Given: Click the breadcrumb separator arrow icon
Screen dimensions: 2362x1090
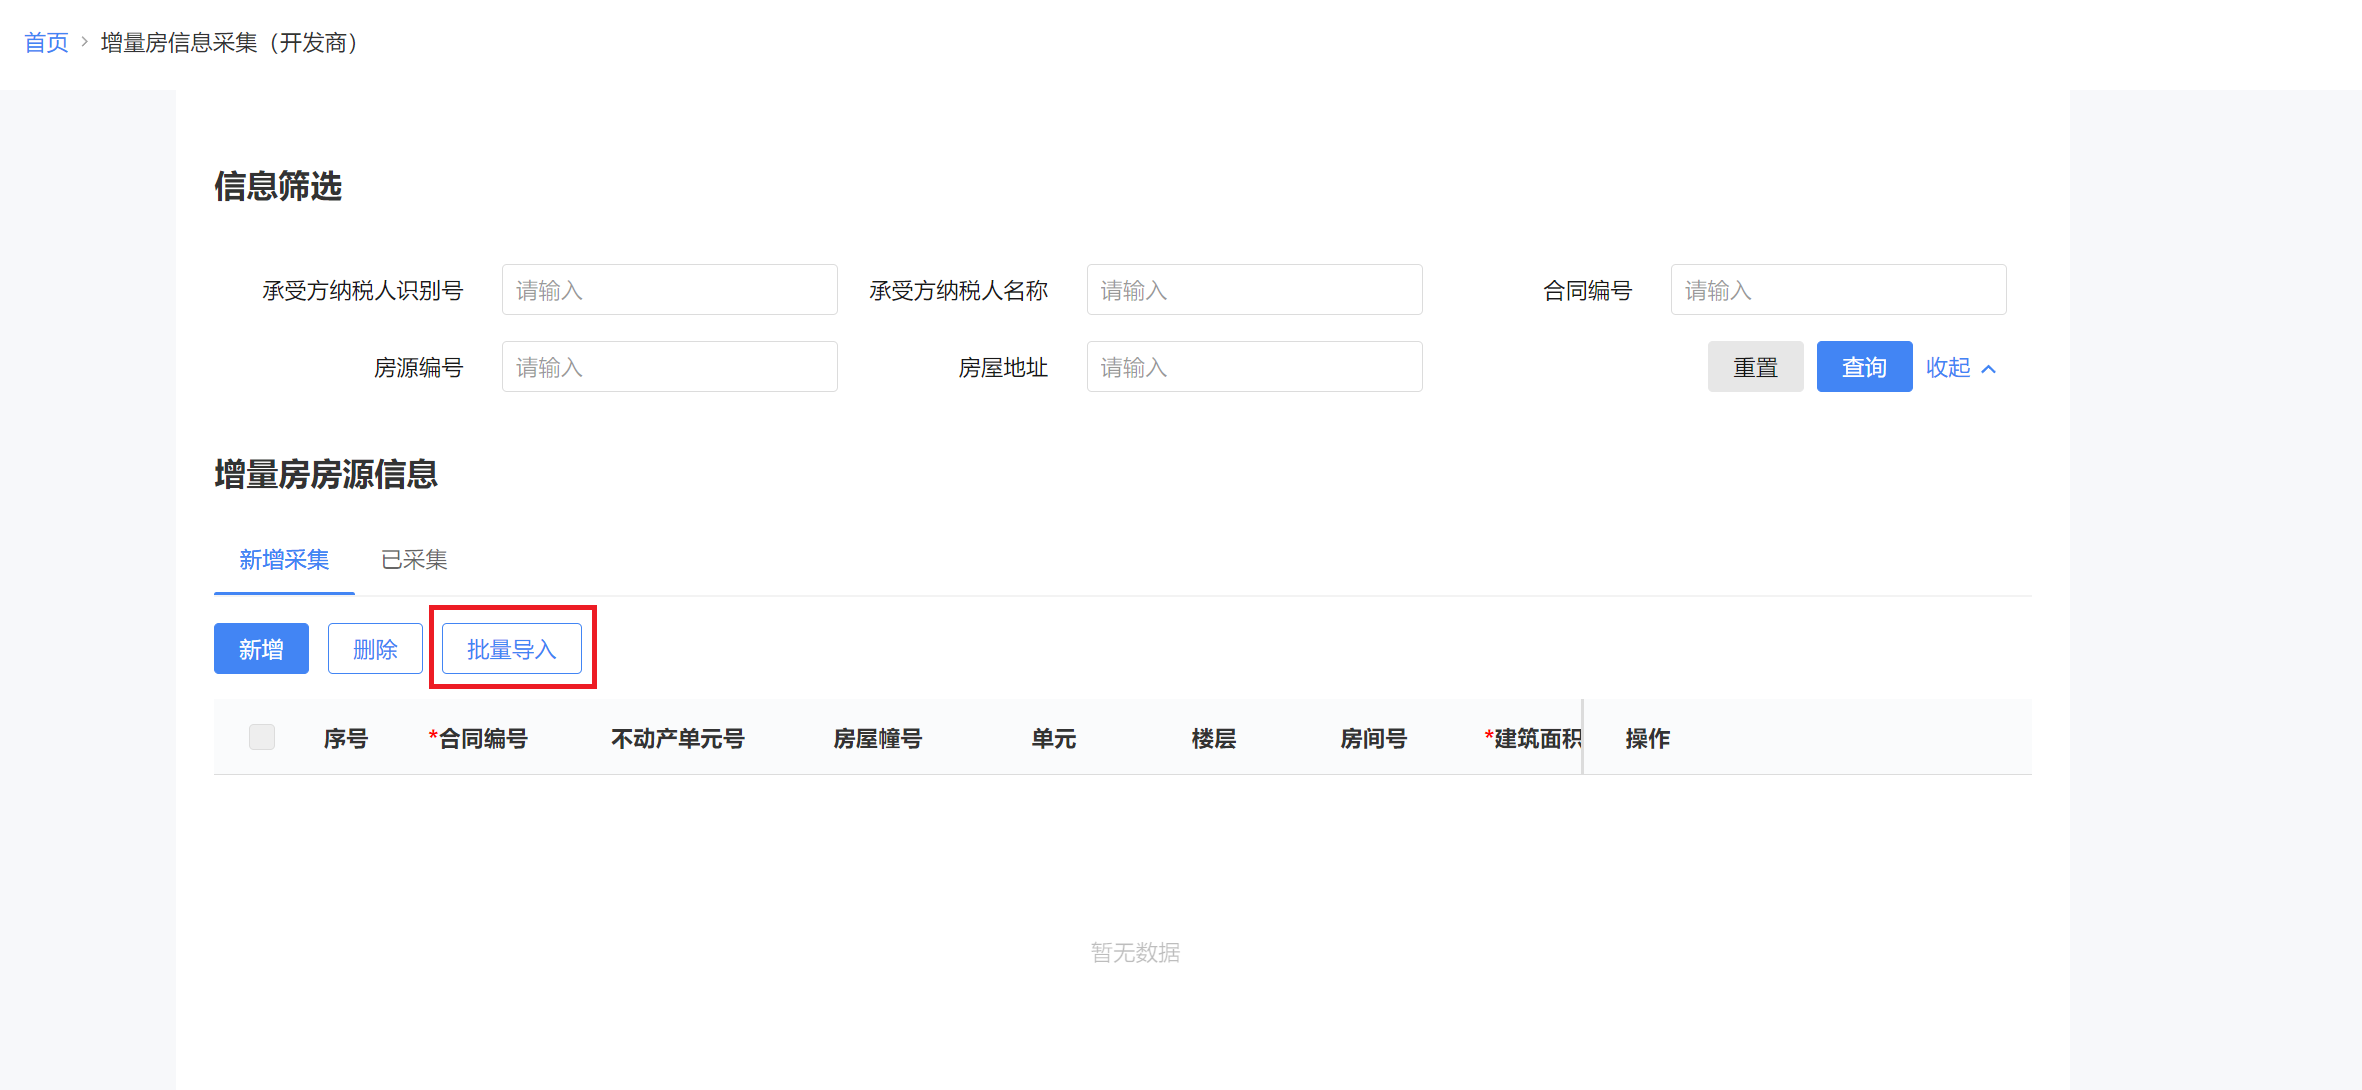Looking at the screenshot, I should 85,42.
